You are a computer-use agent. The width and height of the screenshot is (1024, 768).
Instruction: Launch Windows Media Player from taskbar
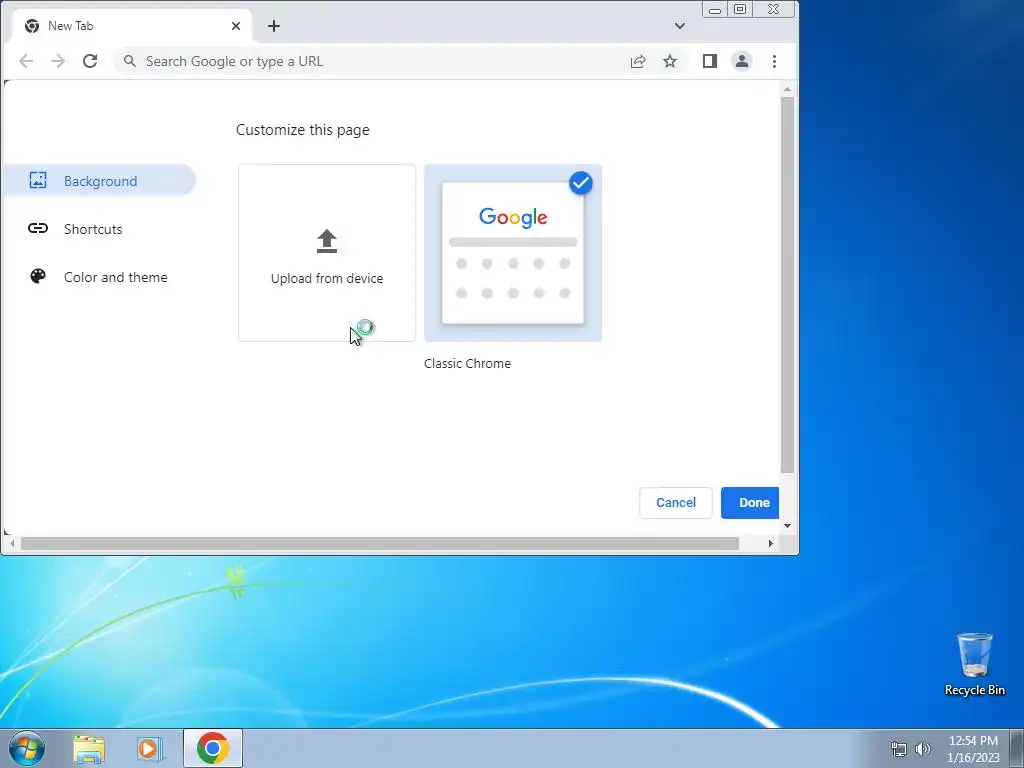149,749
